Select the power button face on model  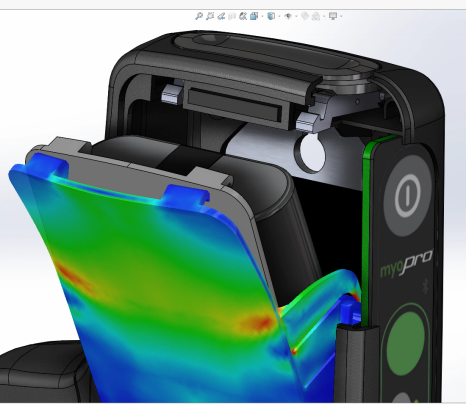coord(408,195)
